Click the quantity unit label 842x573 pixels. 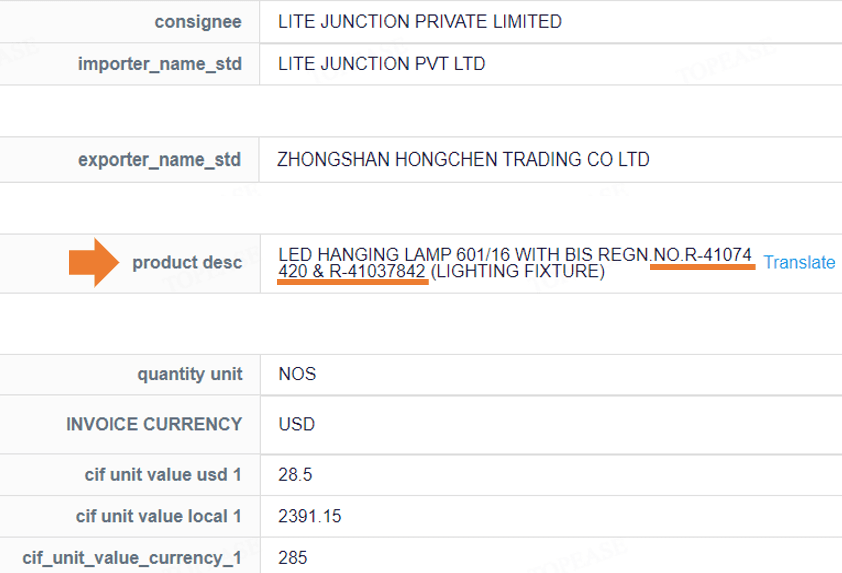pos(189,375)
